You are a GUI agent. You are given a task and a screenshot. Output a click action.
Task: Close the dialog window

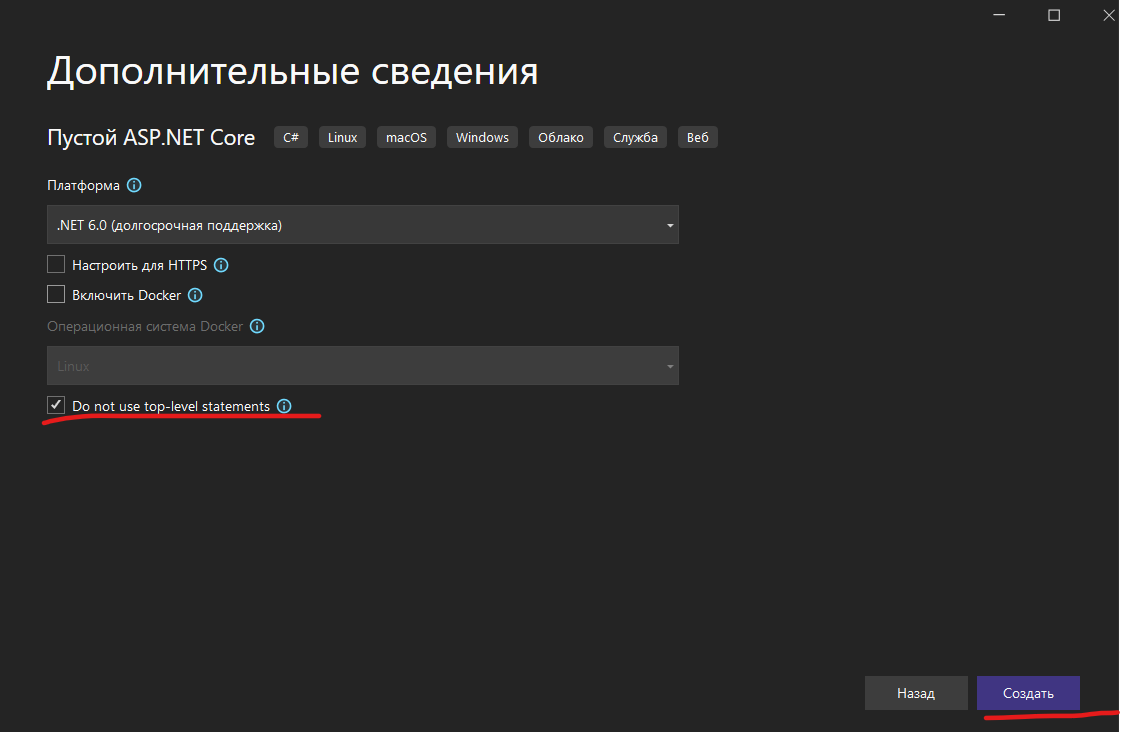point(1109,15)
